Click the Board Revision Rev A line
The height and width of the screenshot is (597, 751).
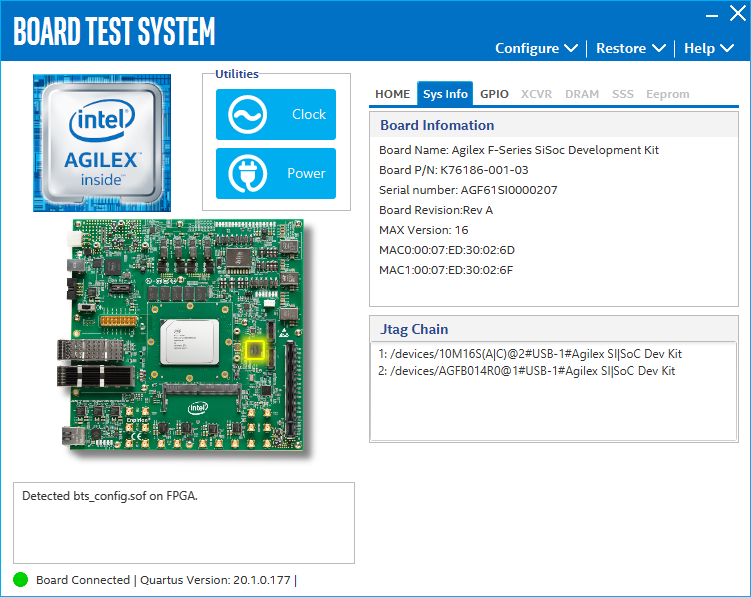point(436,210)
